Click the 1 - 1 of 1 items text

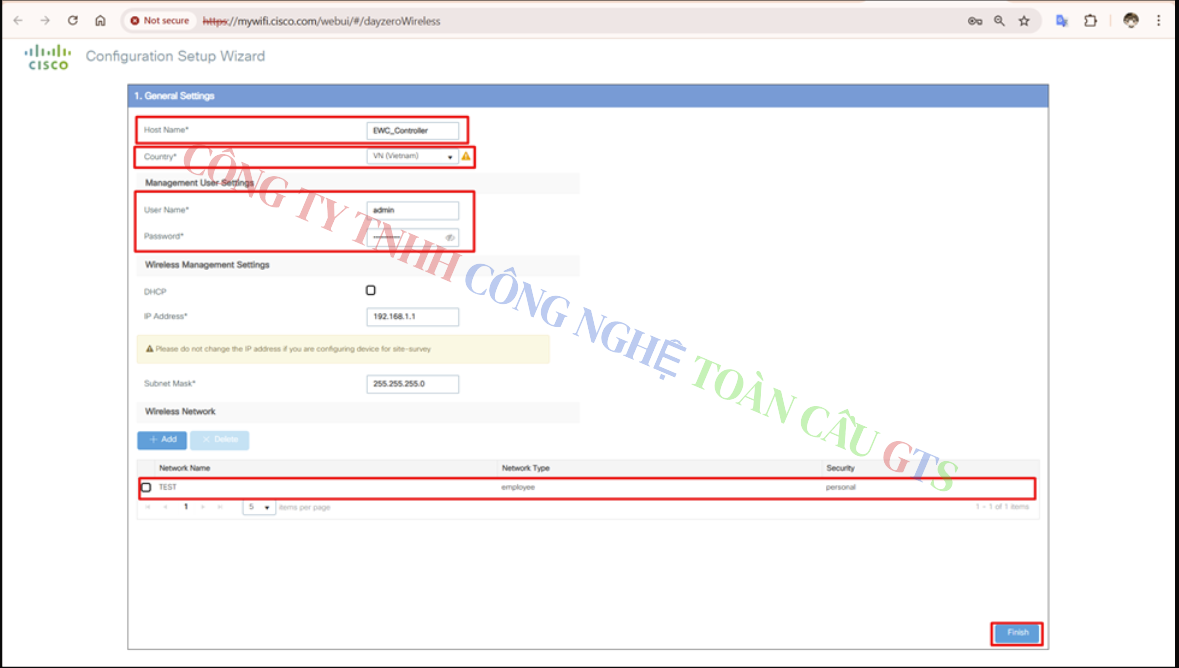1002,507
